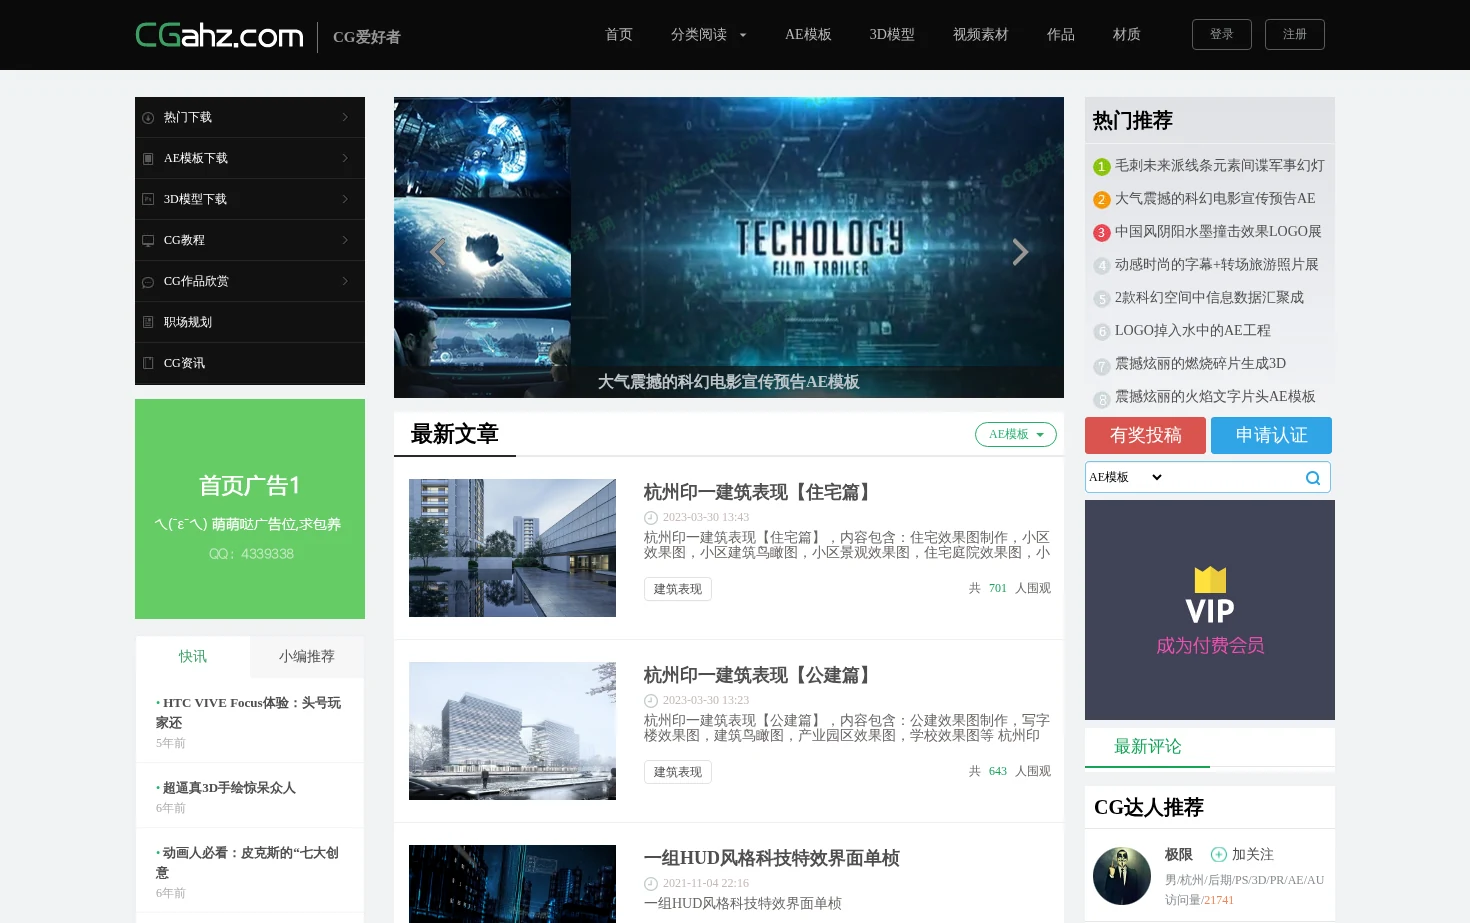Click the 申请认证 button
1470x923 pixels.
(x=1271, y=436)
